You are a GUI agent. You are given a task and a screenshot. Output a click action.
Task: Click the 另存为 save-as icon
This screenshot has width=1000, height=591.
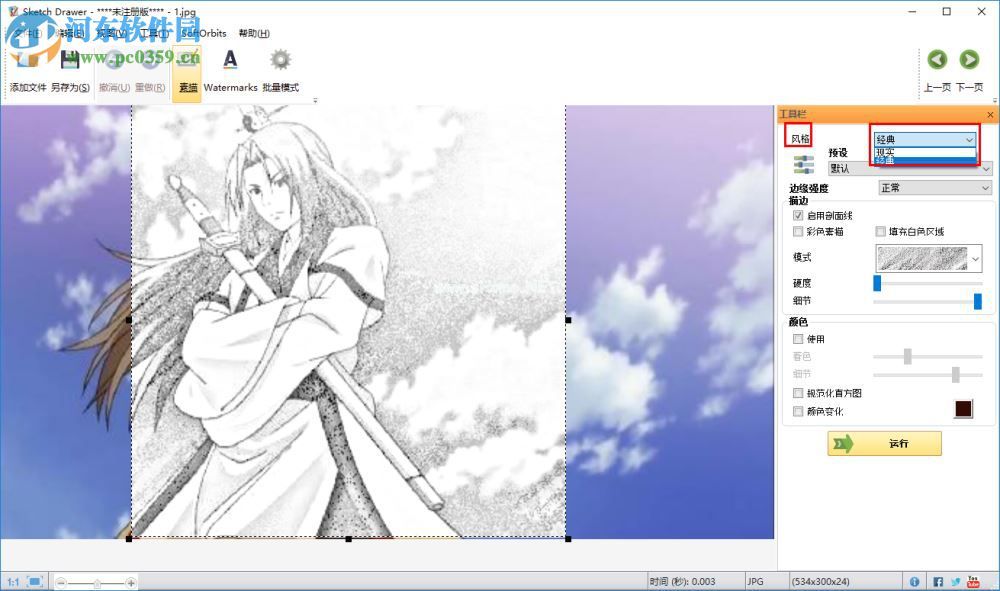(x=69, y=62)
